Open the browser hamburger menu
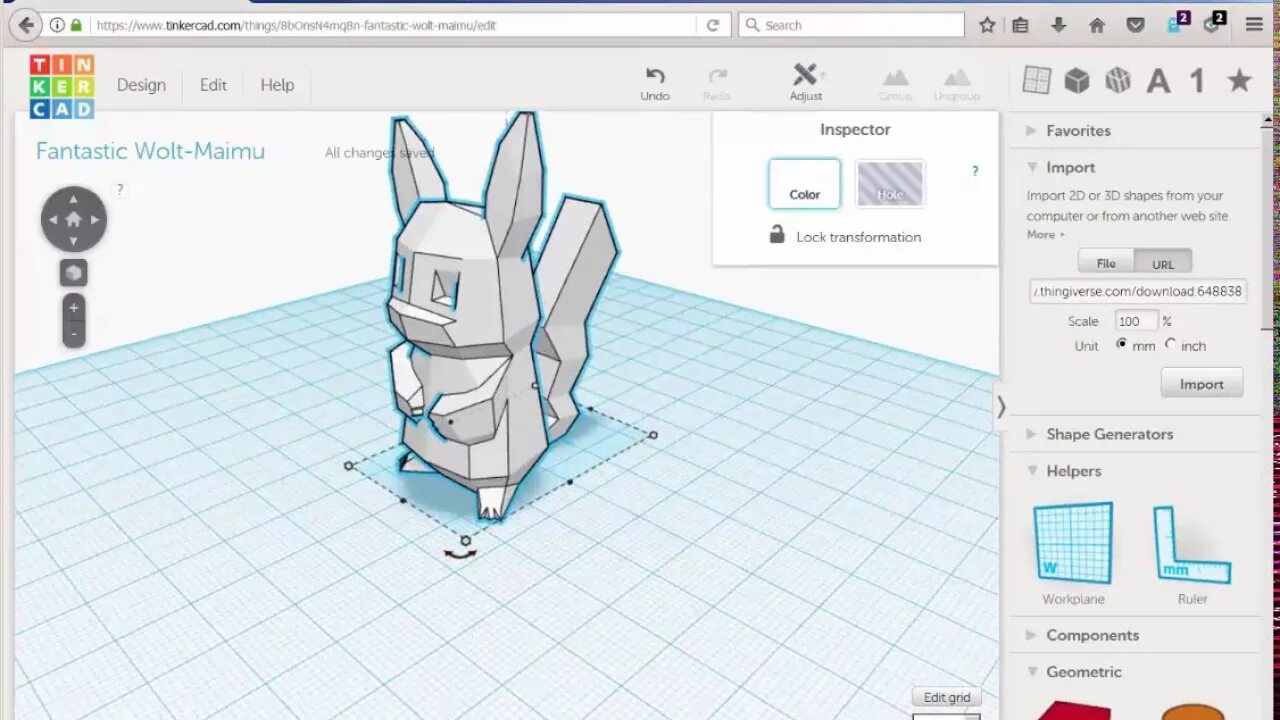 coord(1254,25)
